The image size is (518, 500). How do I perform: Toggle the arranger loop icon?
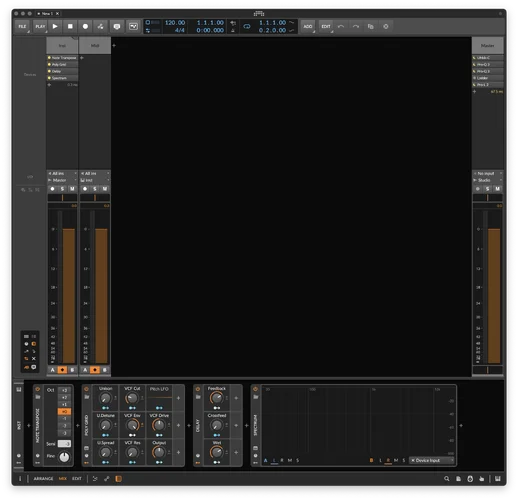tap(247, 26)
